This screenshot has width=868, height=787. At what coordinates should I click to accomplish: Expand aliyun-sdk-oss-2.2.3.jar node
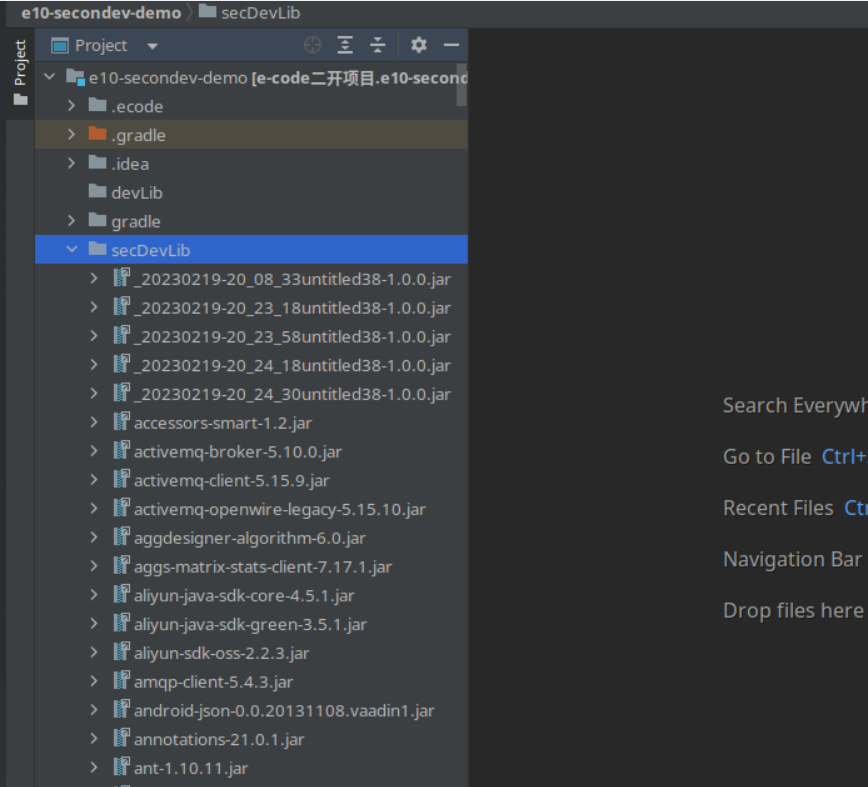[94, 652]
